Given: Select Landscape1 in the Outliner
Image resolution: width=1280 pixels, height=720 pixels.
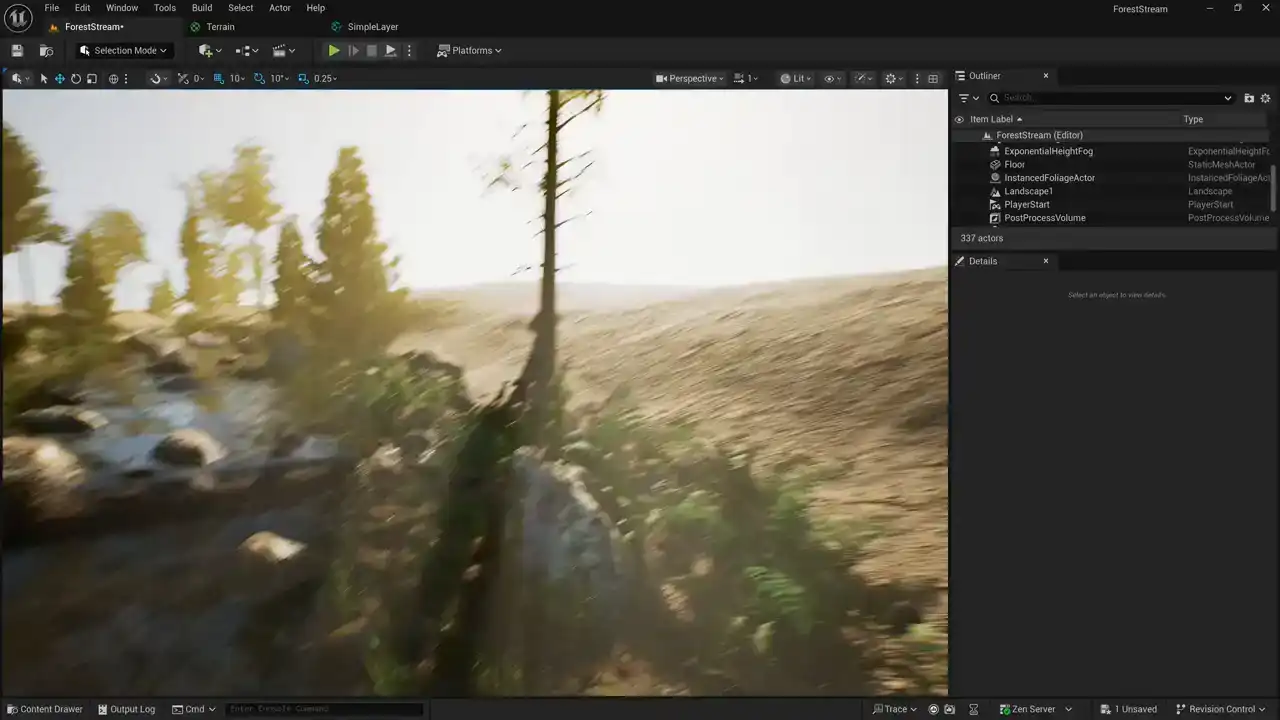Looking at the screenshot, I should (1028, 191).
